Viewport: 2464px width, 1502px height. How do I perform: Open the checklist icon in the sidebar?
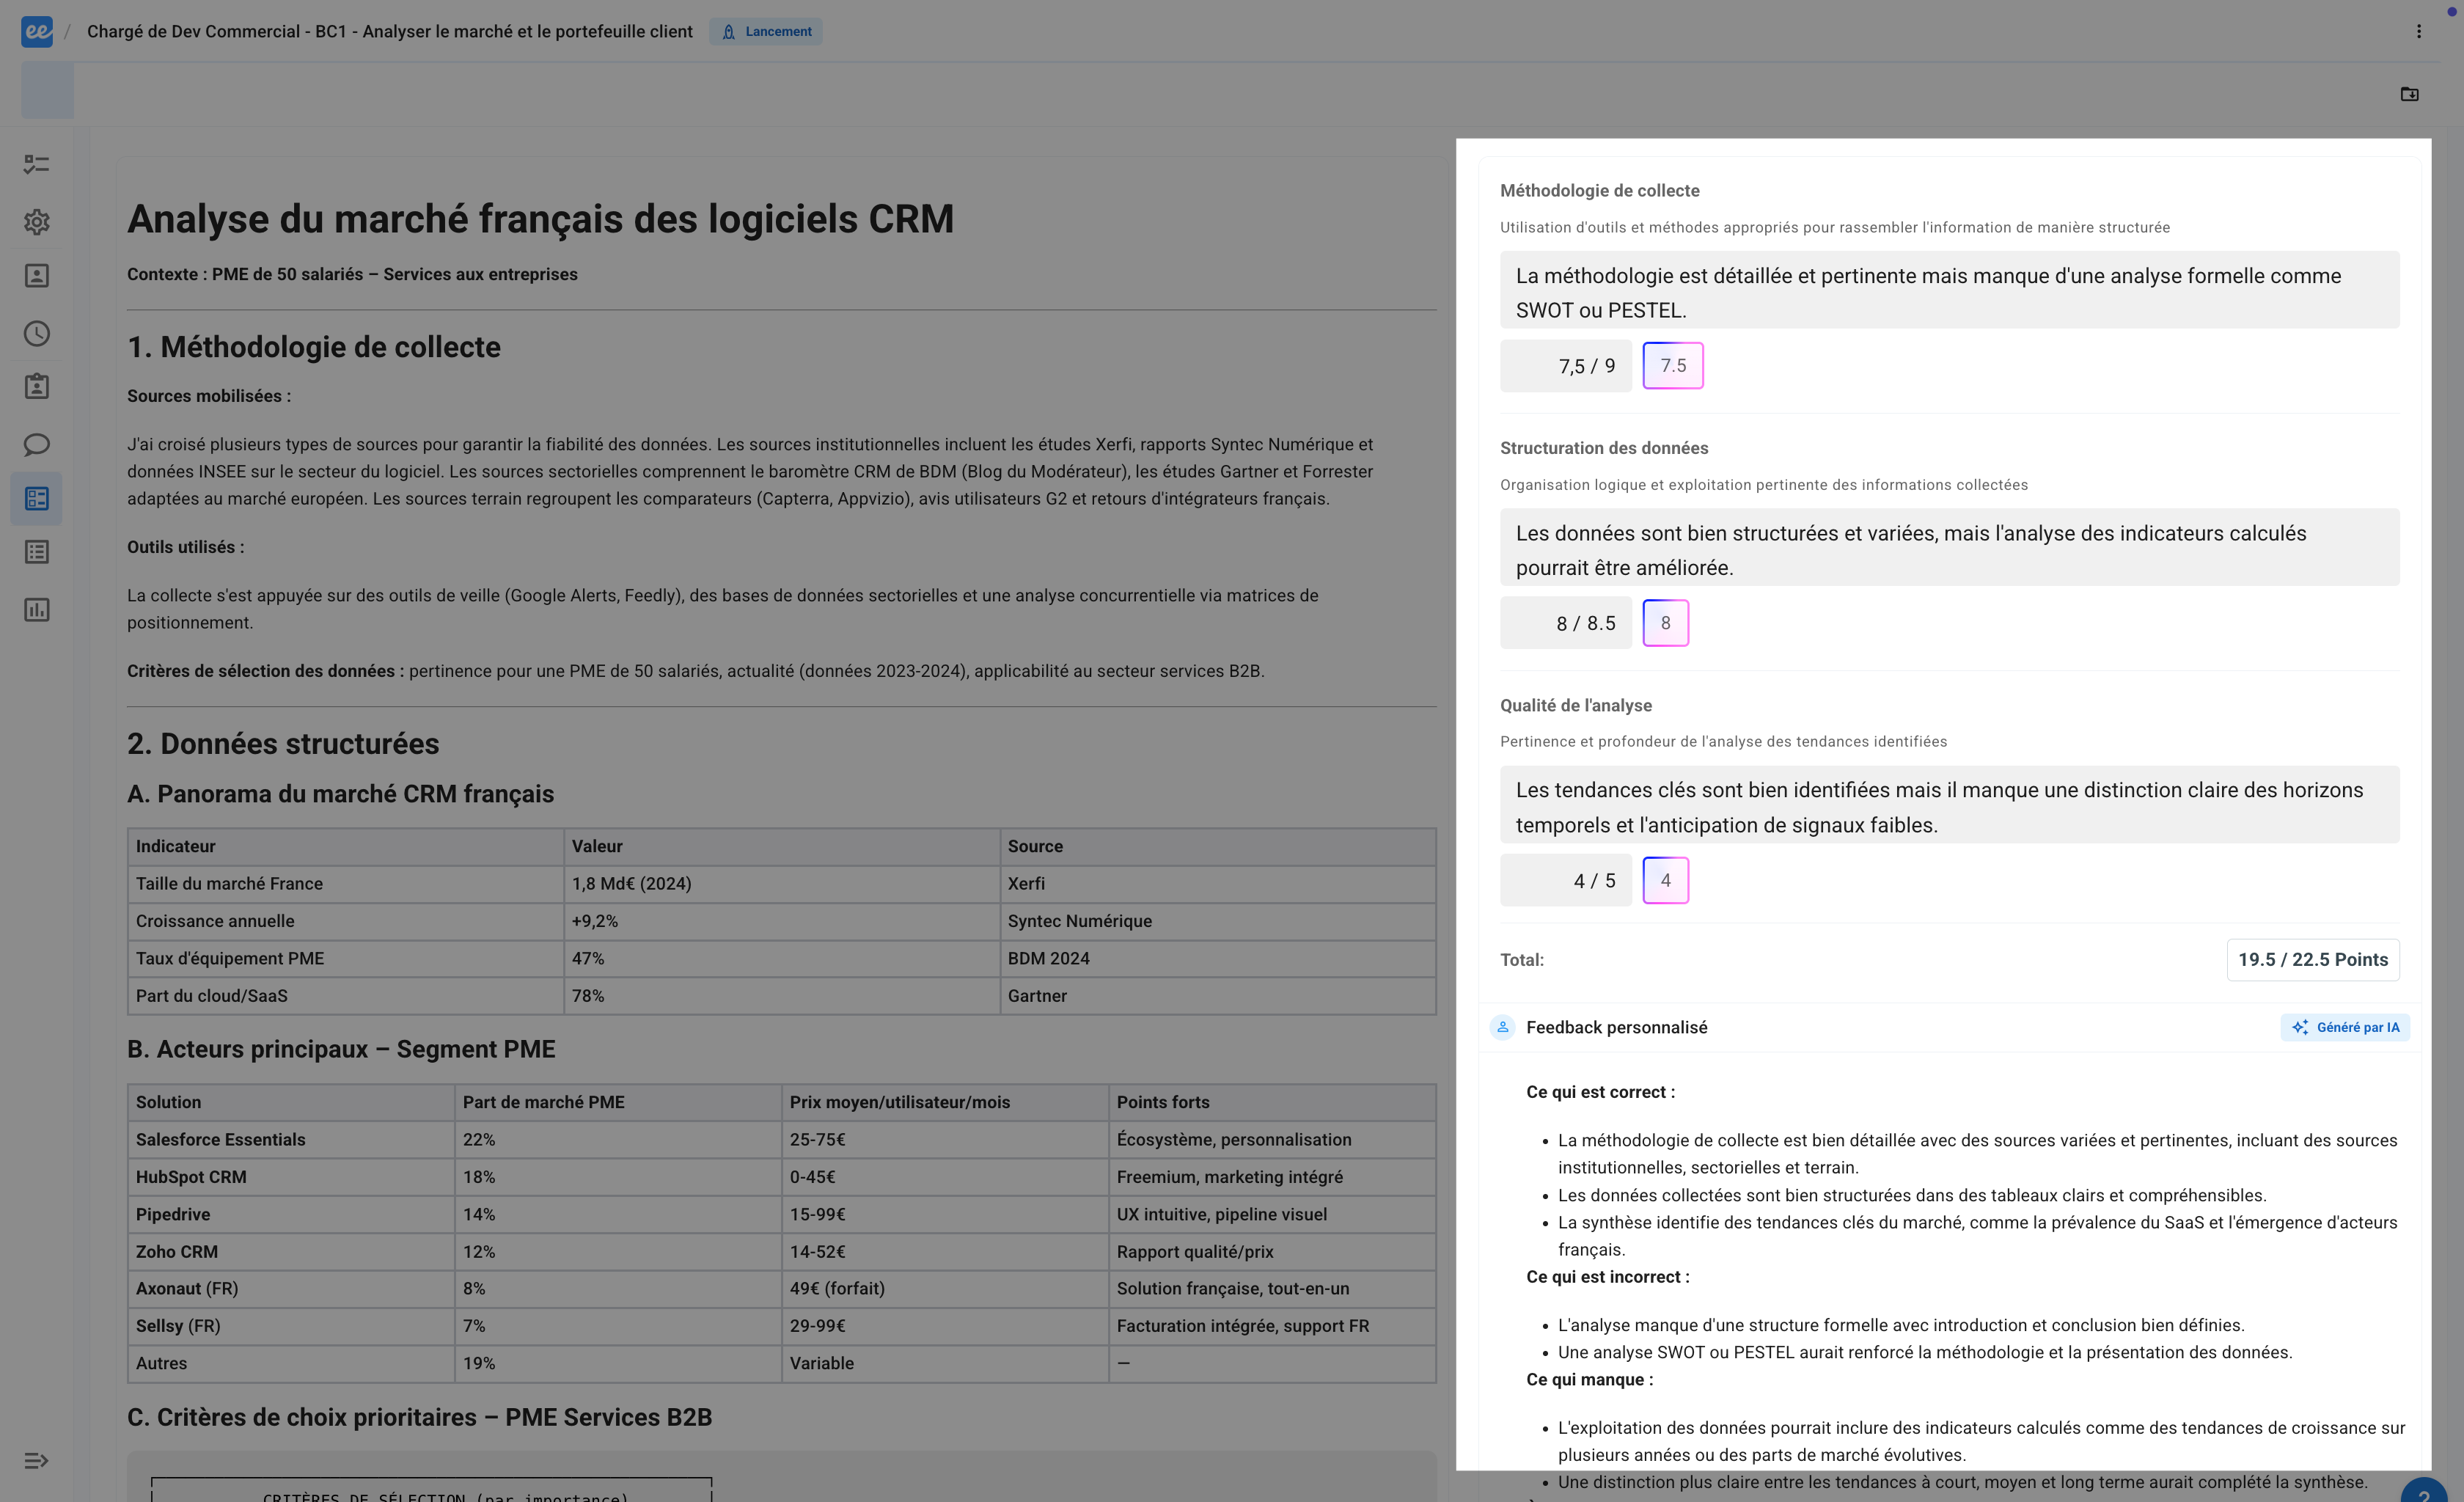[37, 164]
